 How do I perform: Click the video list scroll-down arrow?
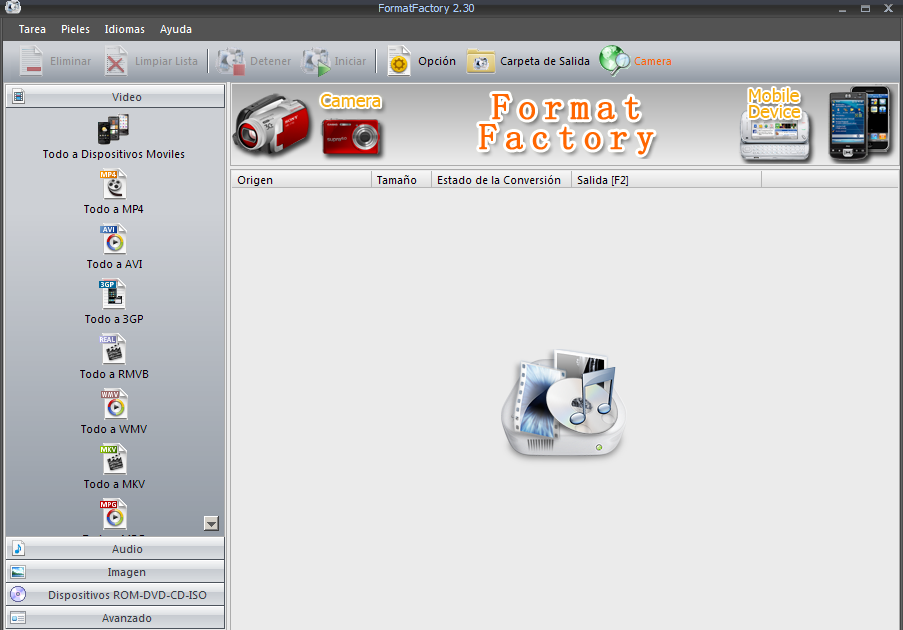pyautogui.click(x=211, y=522)
